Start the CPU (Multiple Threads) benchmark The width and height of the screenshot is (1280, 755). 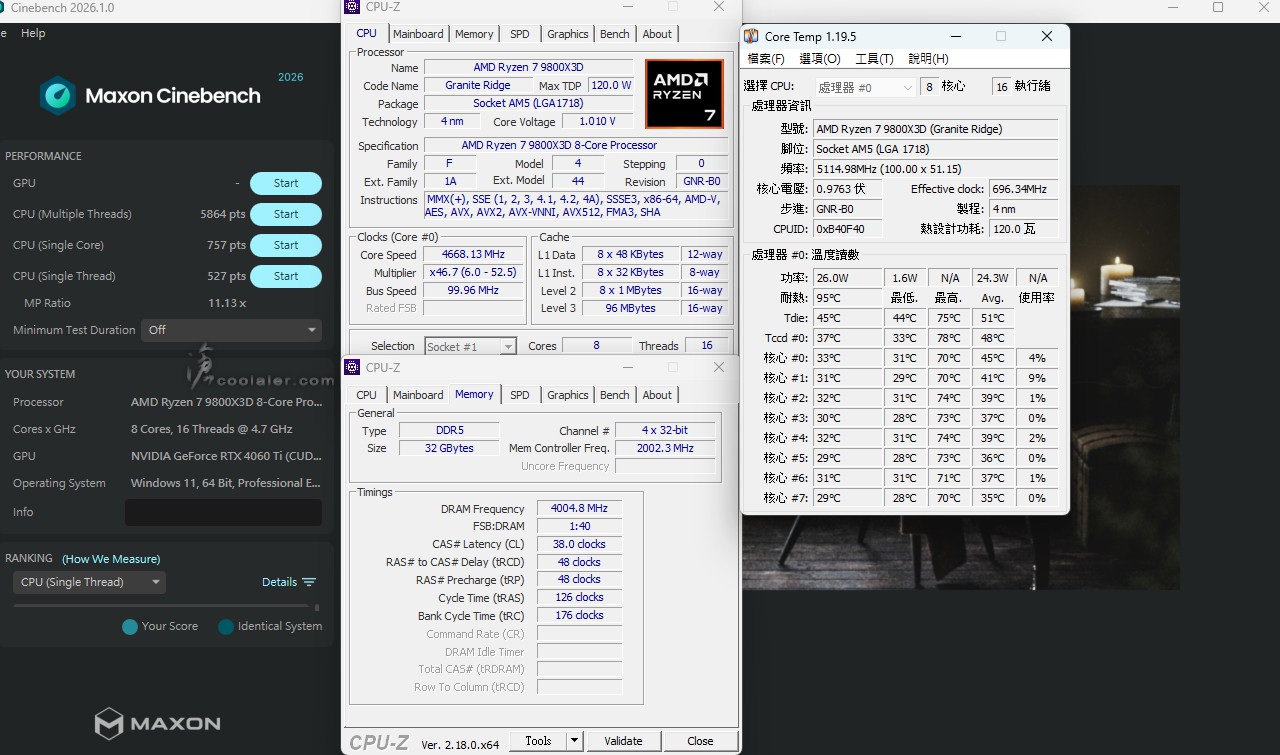(285, 214)
